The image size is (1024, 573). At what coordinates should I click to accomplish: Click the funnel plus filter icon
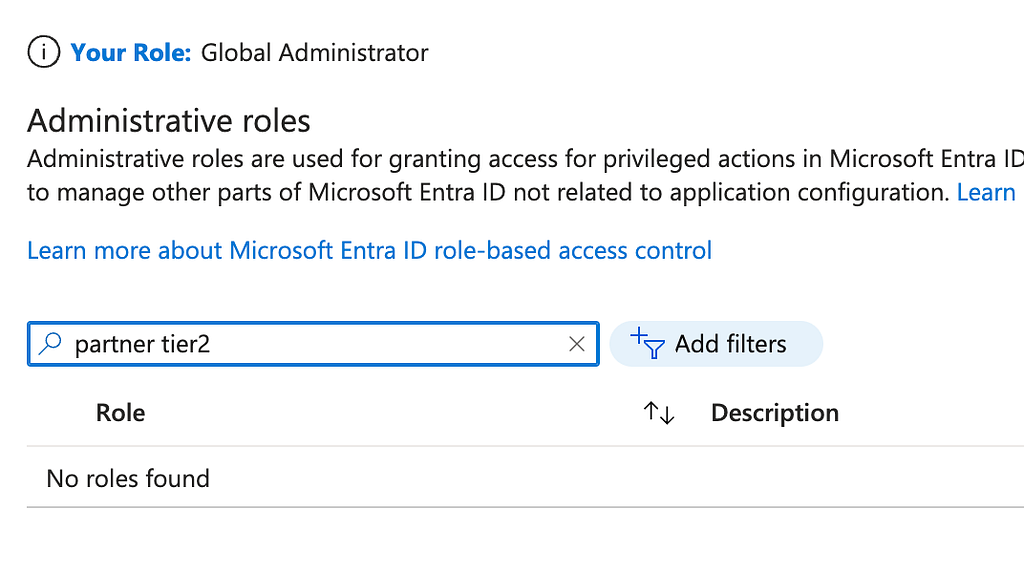649,344
